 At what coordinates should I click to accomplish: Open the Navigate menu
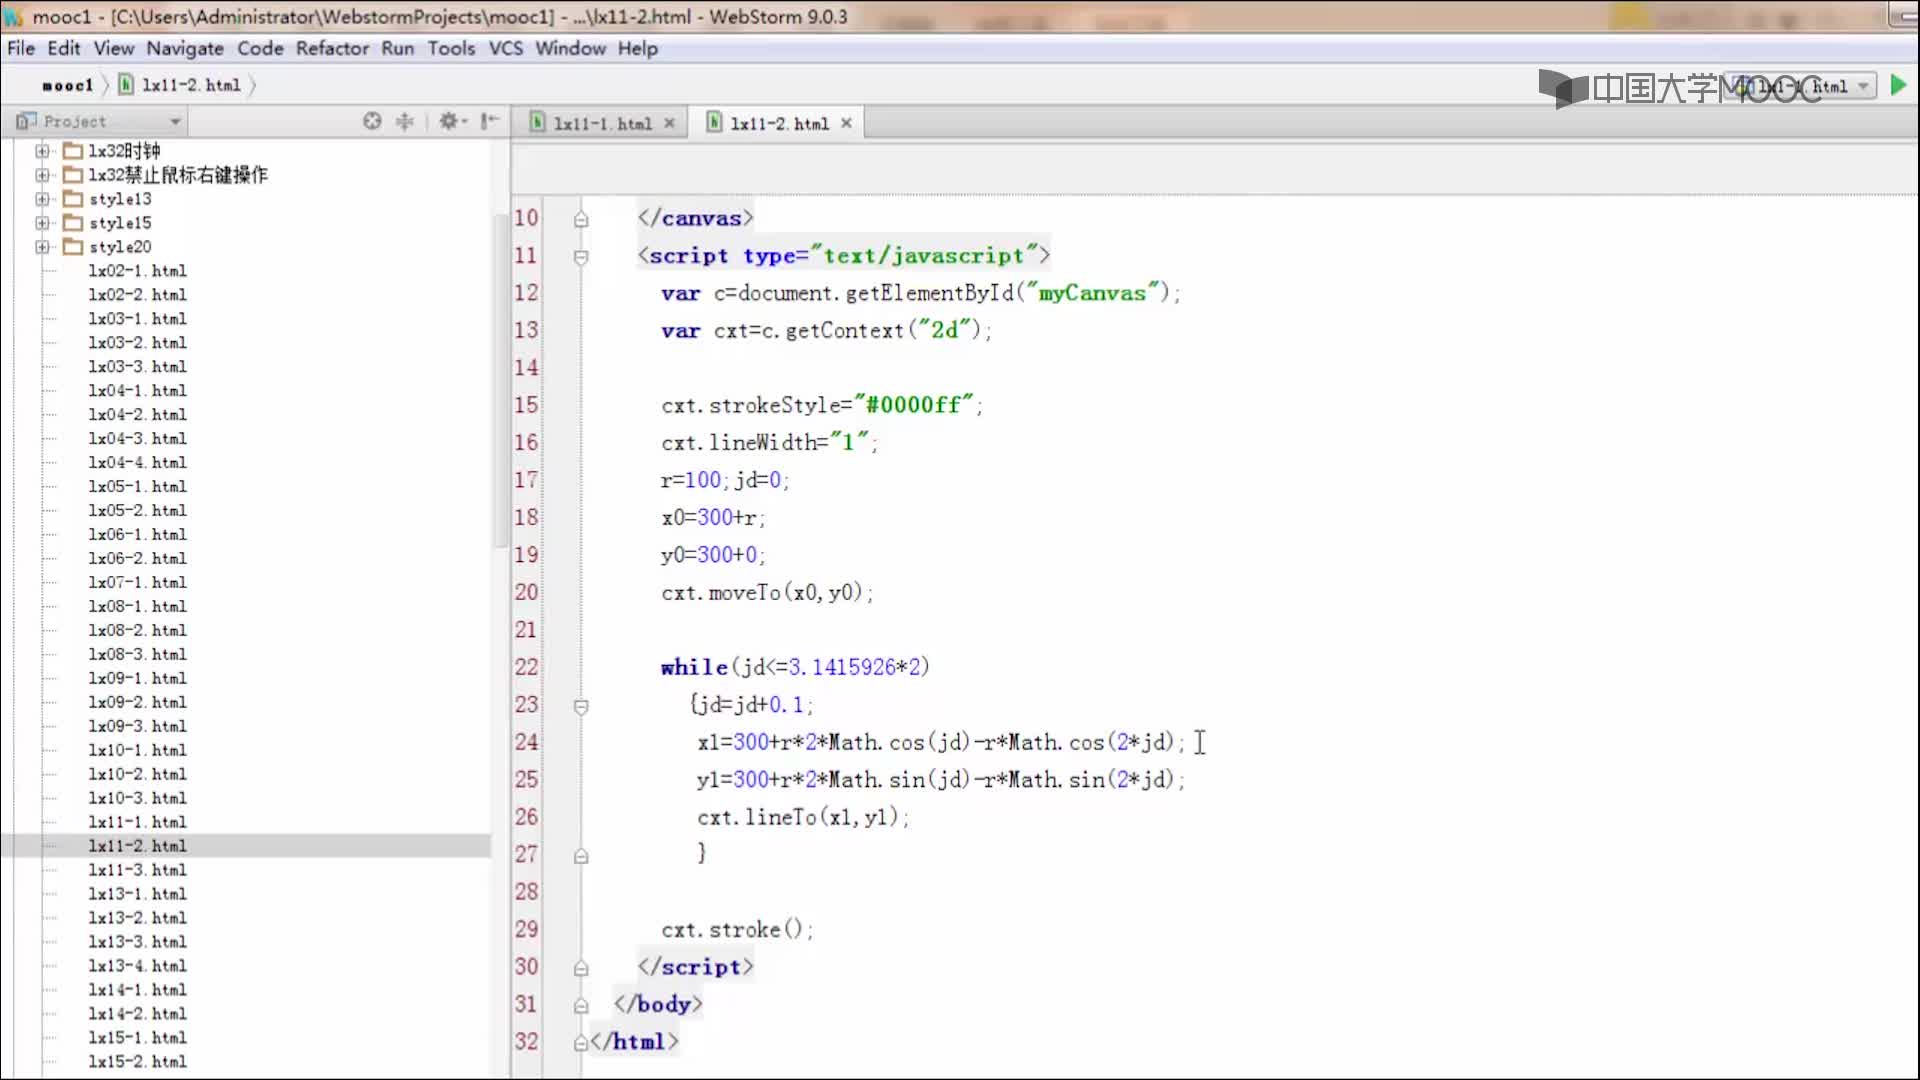[185, 48]
